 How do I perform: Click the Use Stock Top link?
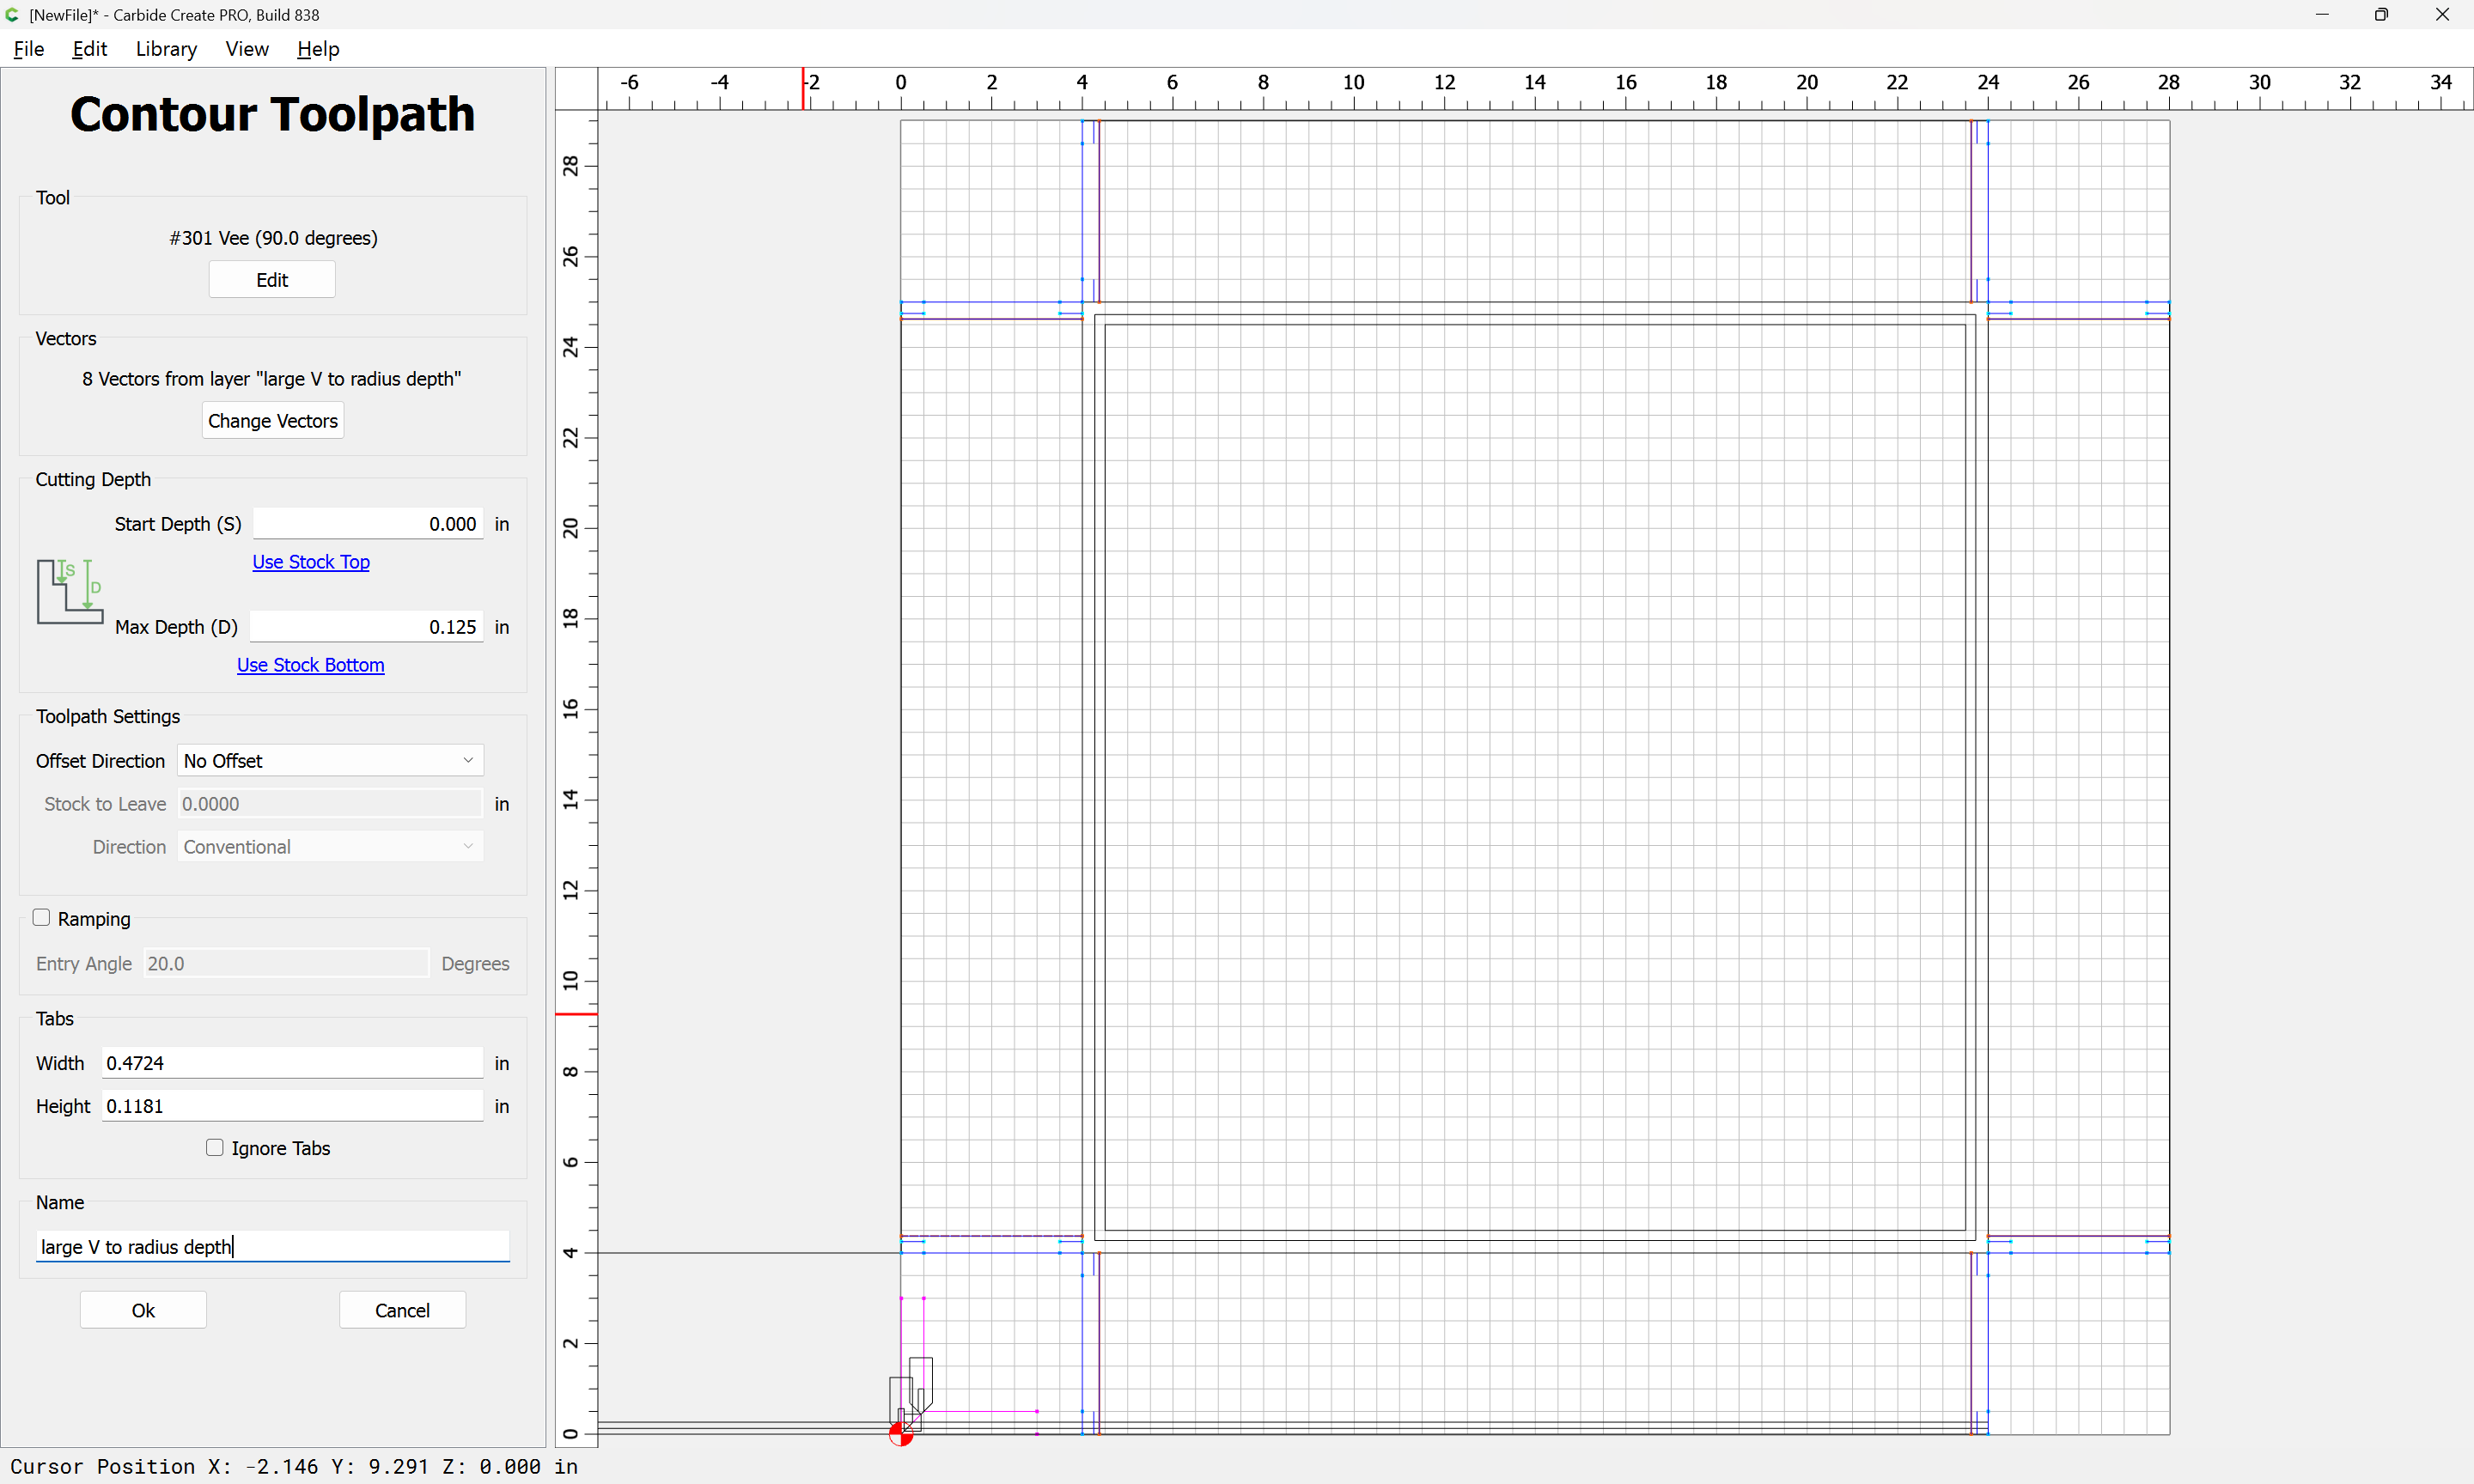(310, 562)
